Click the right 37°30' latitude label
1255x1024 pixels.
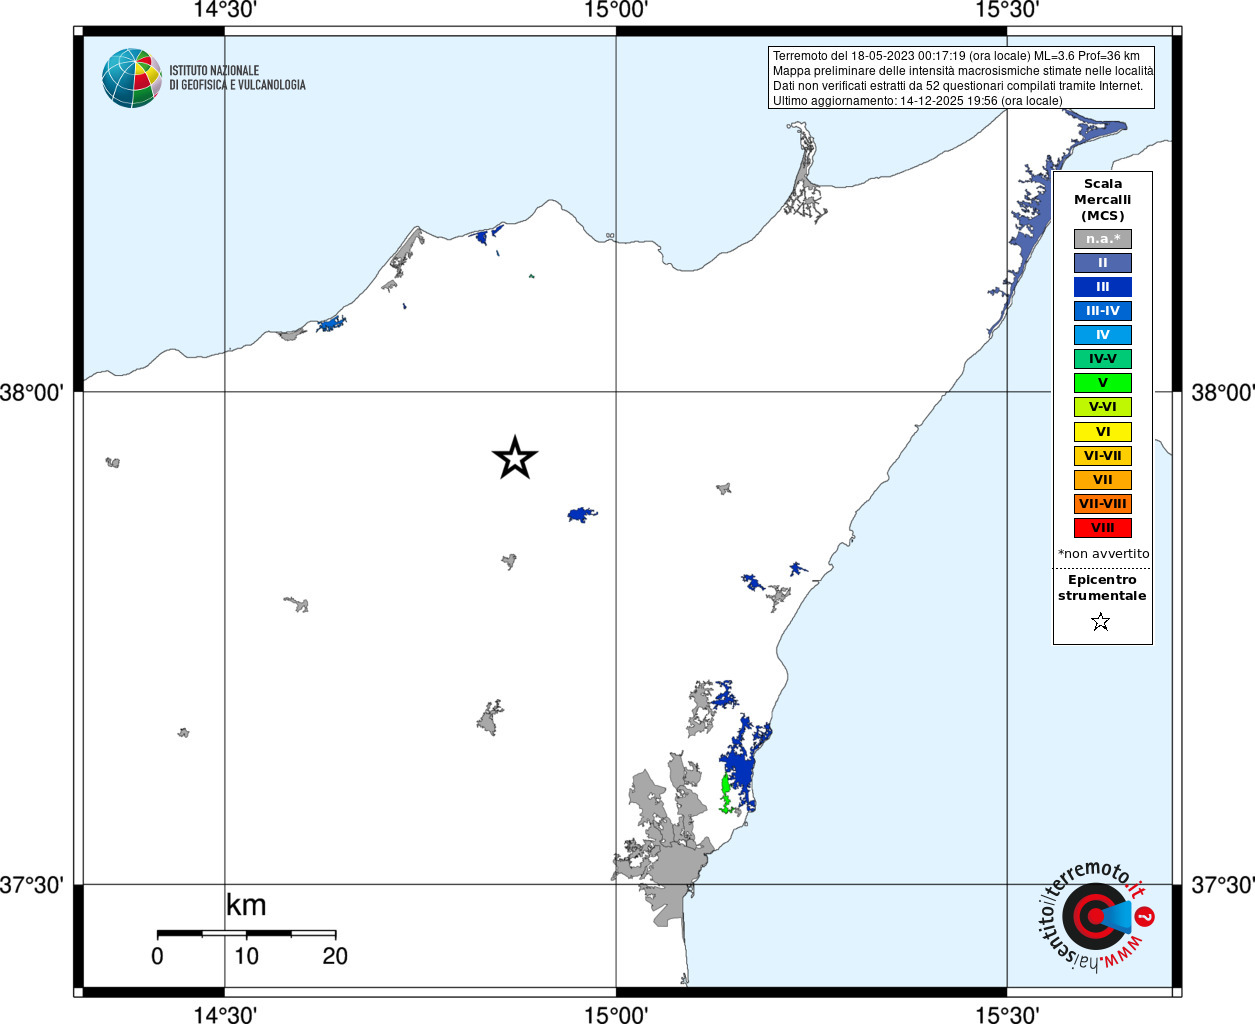(x=1223, y=885)
